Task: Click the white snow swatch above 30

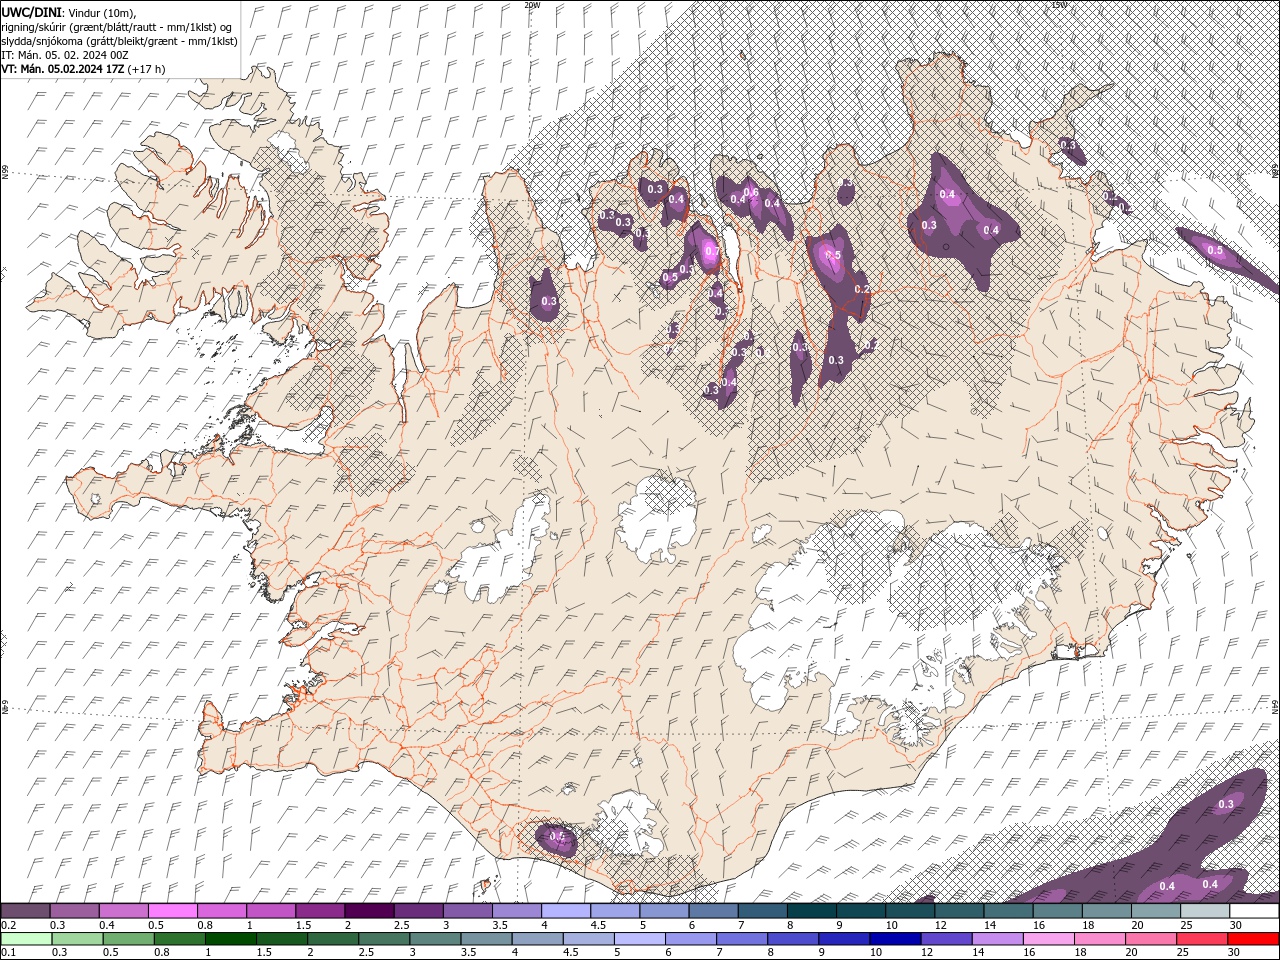Action: 1254,911
